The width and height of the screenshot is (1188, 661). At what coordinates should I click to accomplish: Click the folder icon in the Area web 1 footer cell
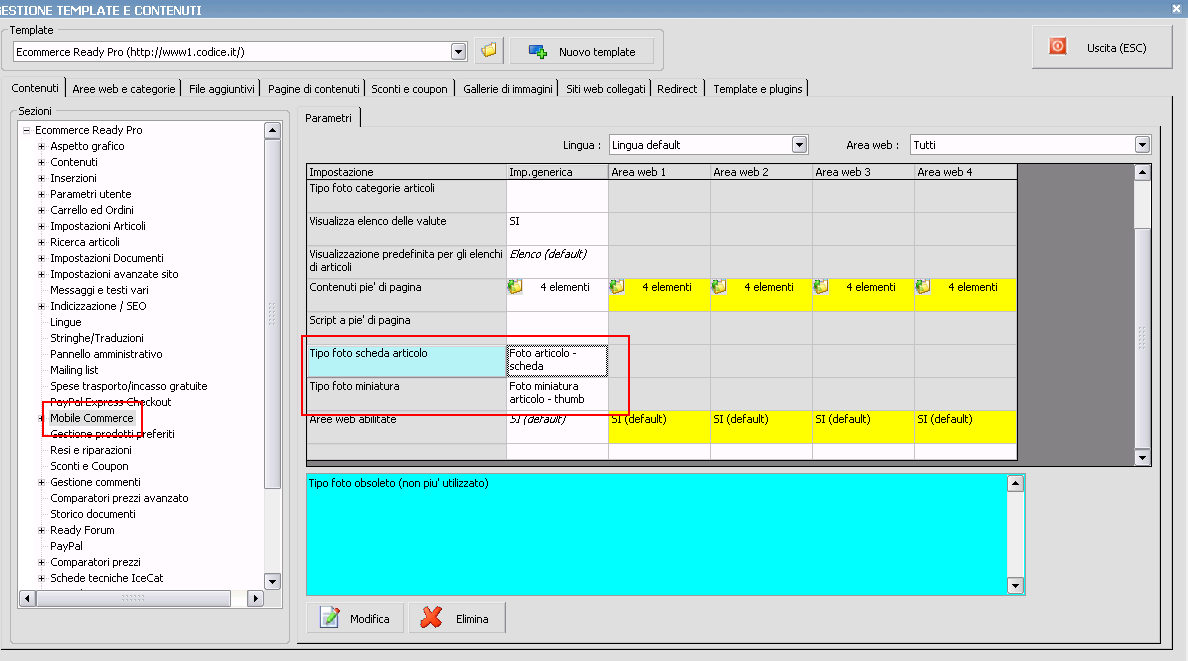(x=618, y=288)
